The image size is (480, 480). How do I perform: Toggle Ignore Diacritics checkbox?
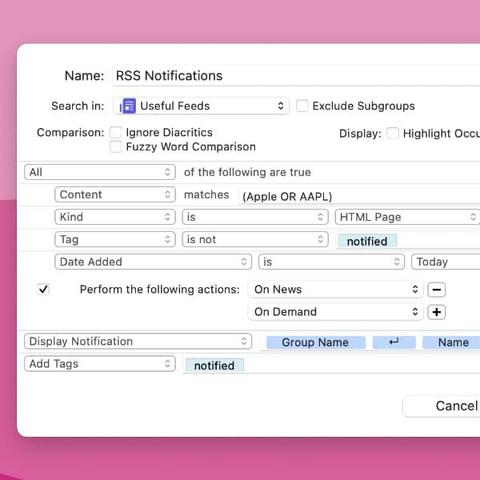[116, 132]
